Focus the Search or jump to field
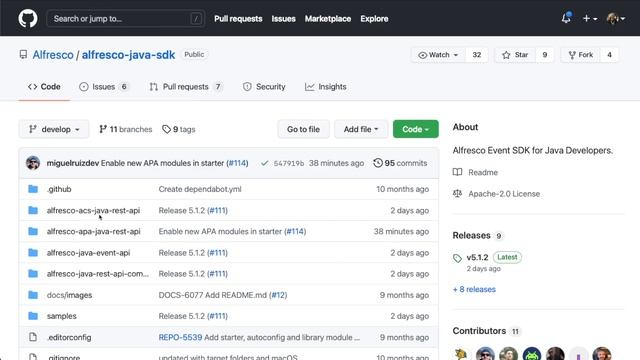 point(126,19)
